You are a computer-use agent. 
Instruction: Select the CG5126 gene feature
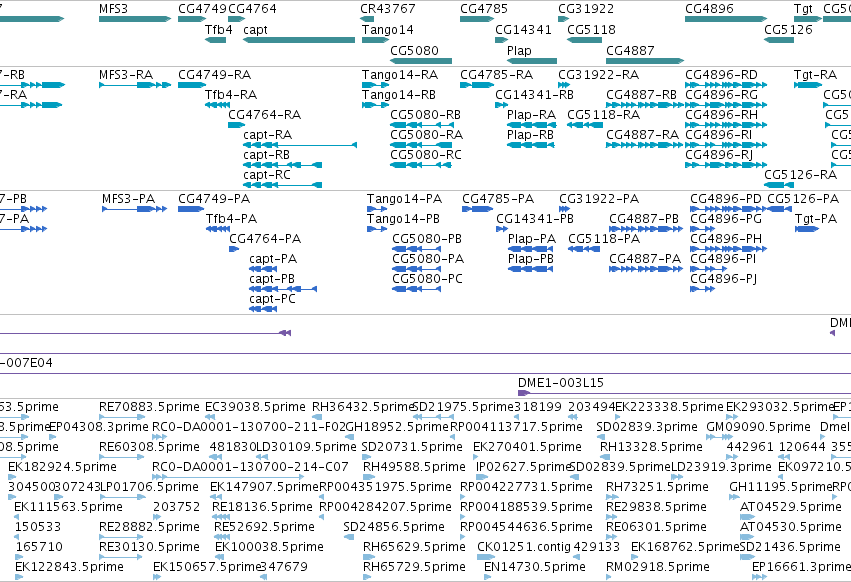coord(779,40)
